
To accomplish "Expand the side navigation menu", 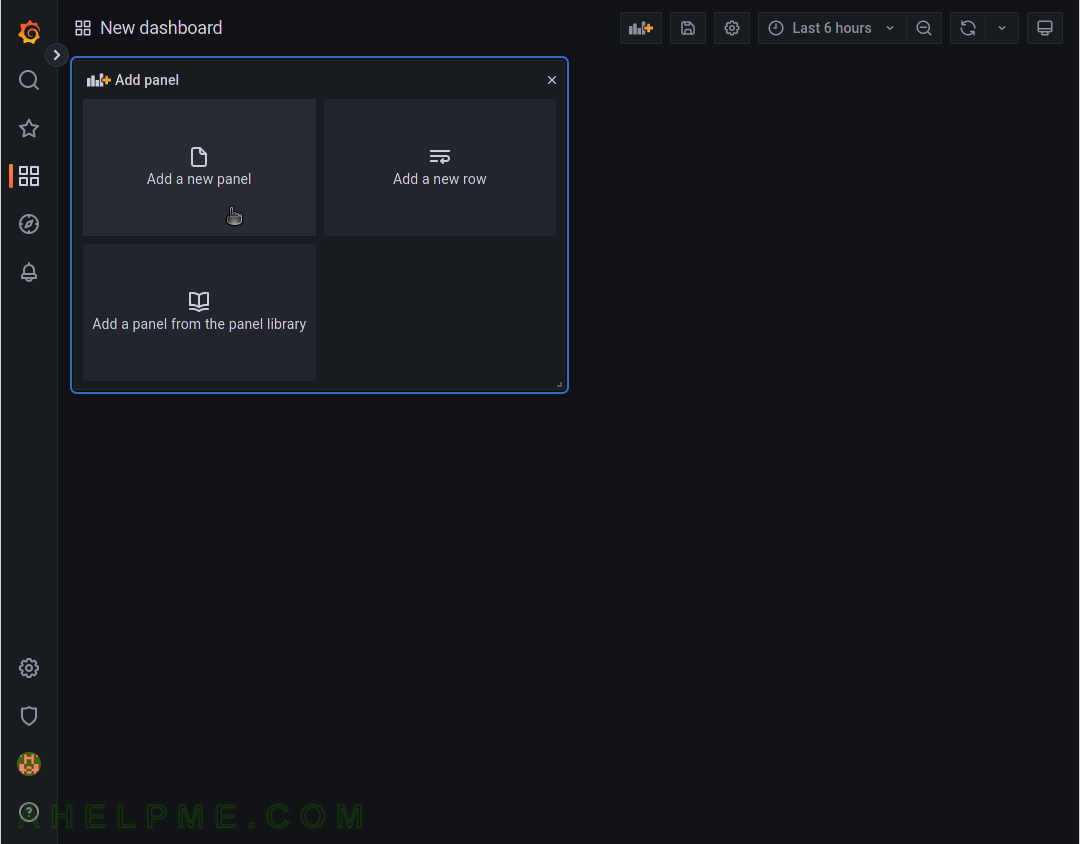I will [x=56, y=55].
